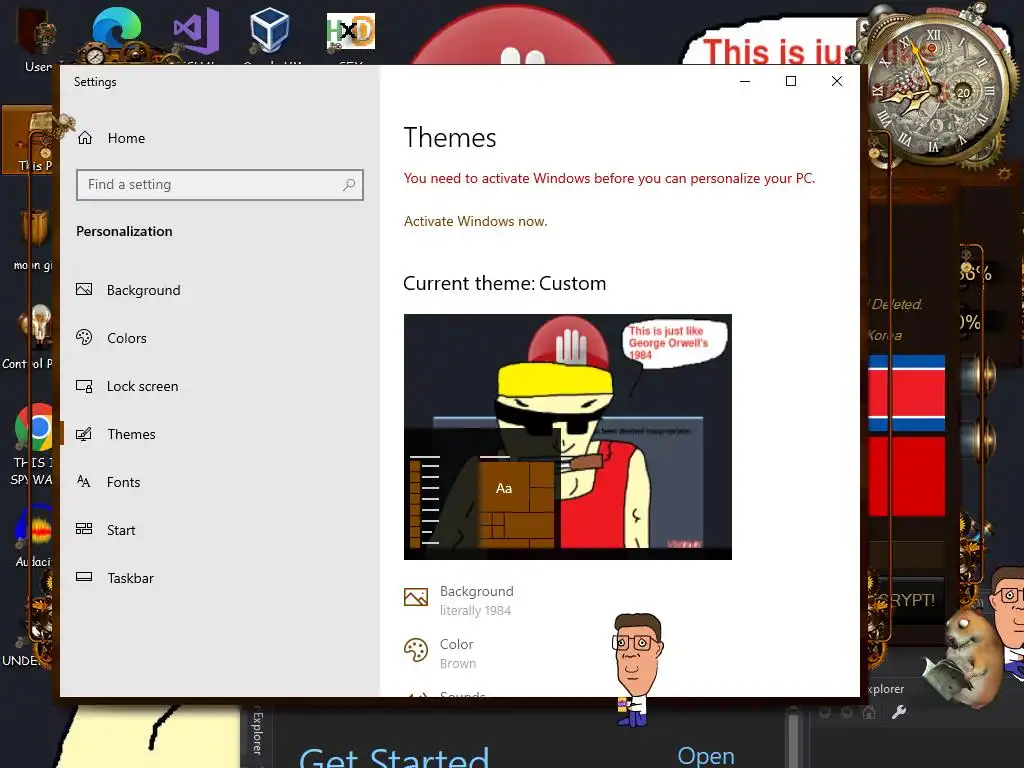This screenshot has height=768, width=1024.
Task: Click the Taskbar icon in sidebar
Action: pos(84,577)
